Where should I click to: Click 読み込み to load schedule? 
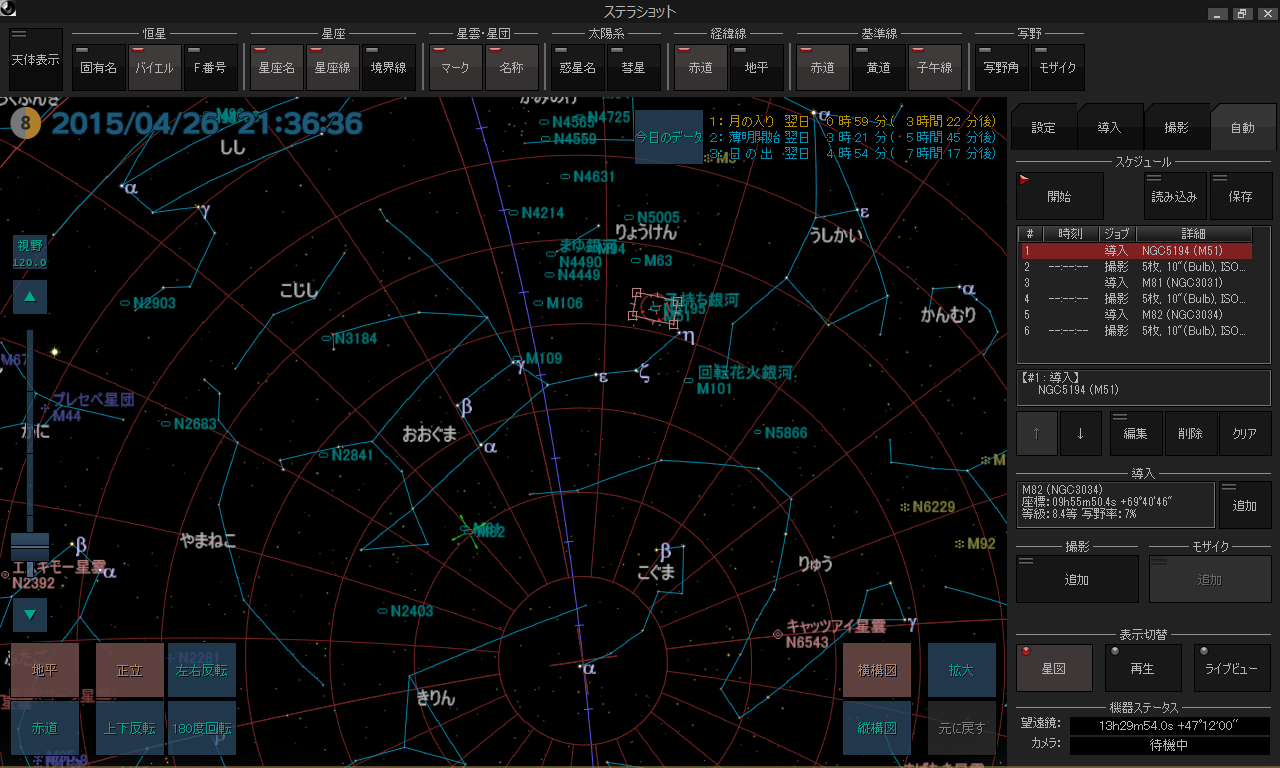tap(1175, 196)
